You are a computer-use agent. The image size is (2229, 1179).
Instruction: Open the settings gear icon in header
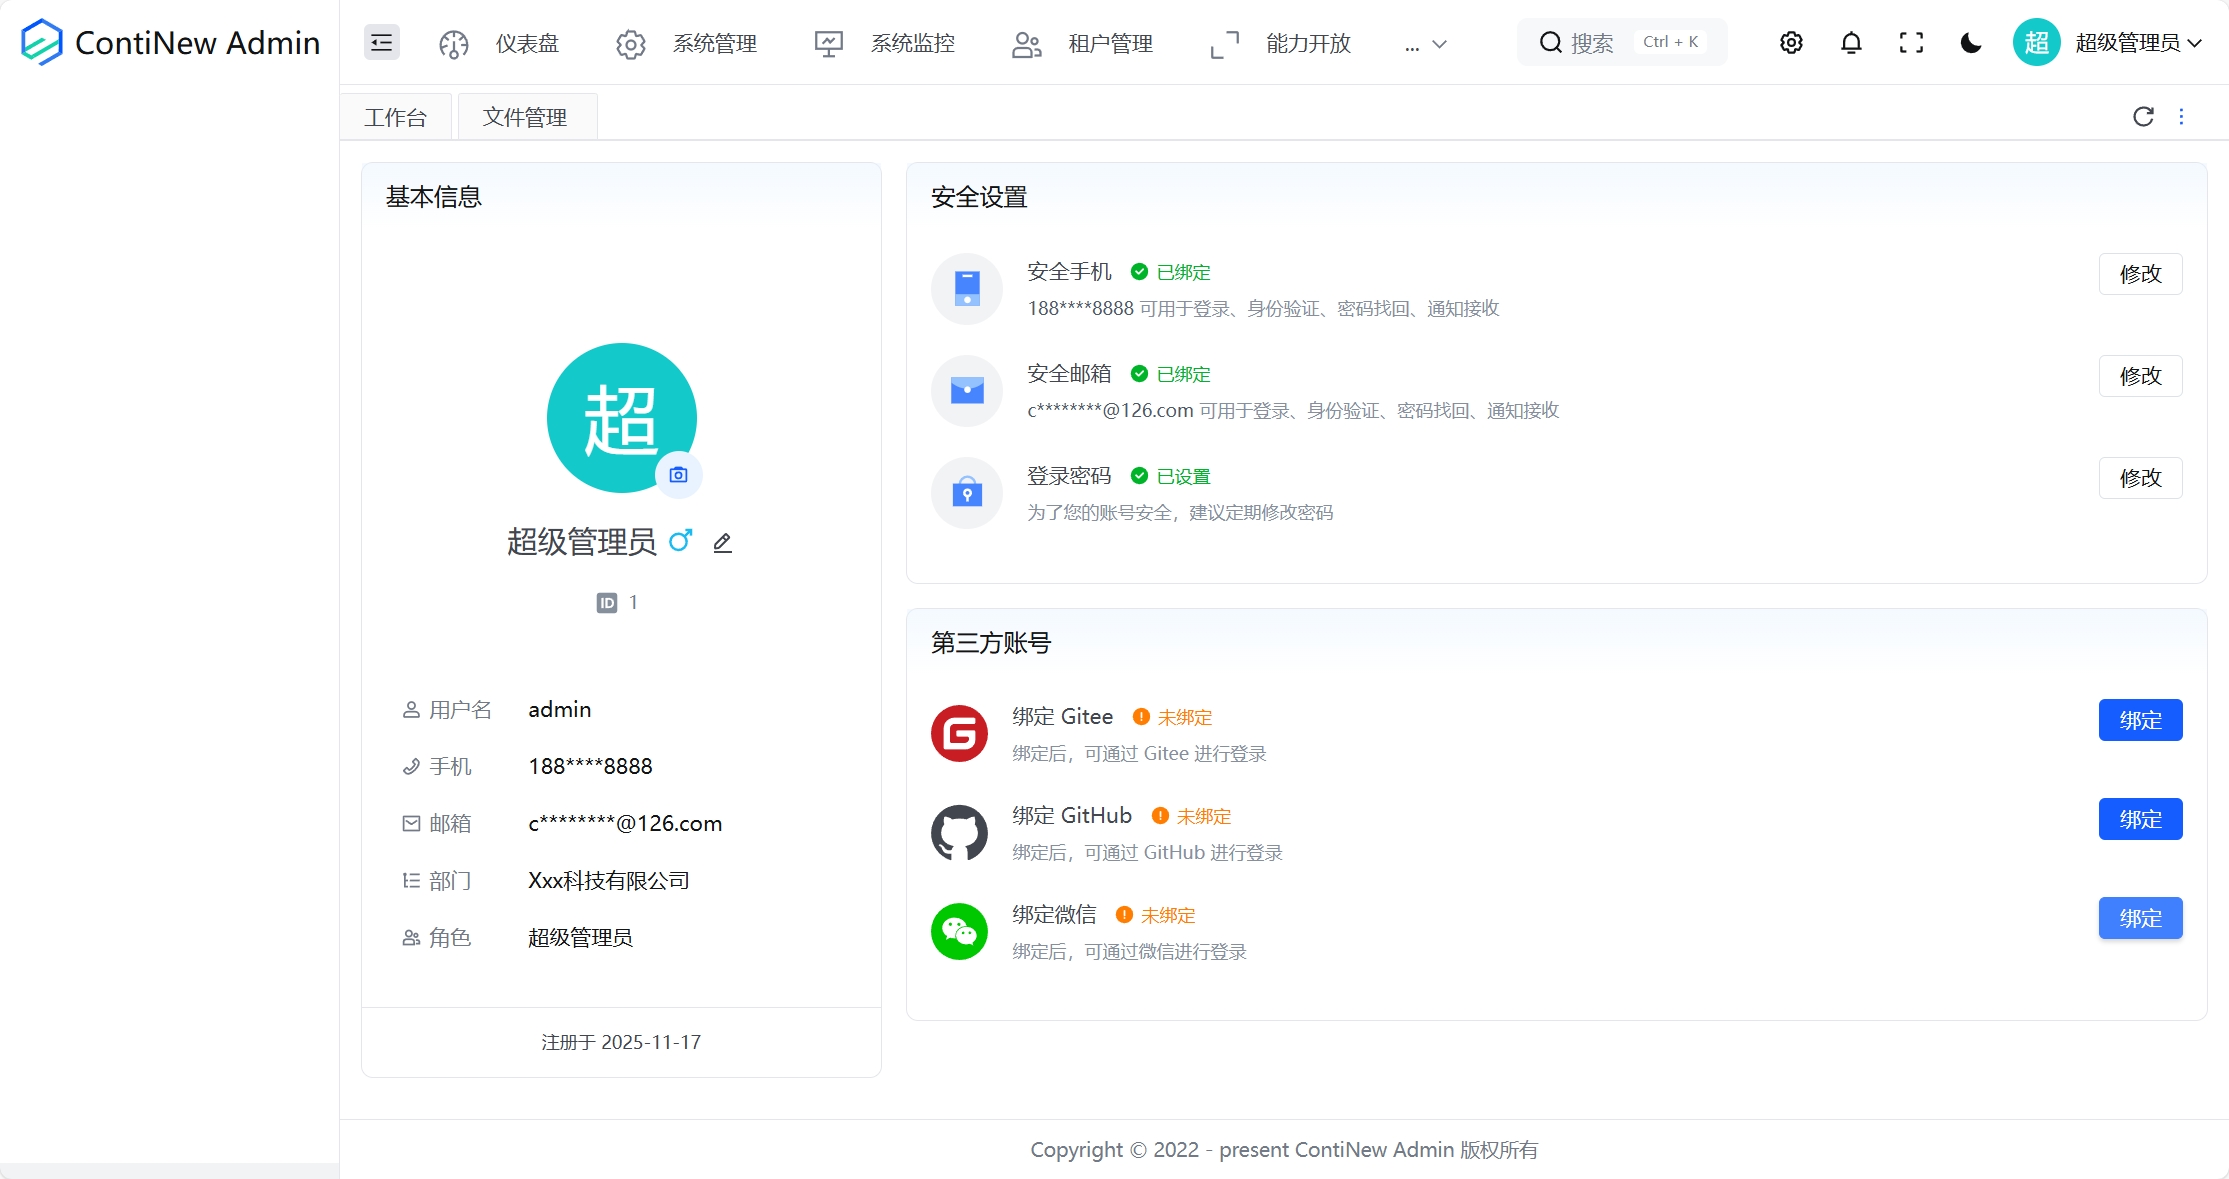click(1791, 43)
